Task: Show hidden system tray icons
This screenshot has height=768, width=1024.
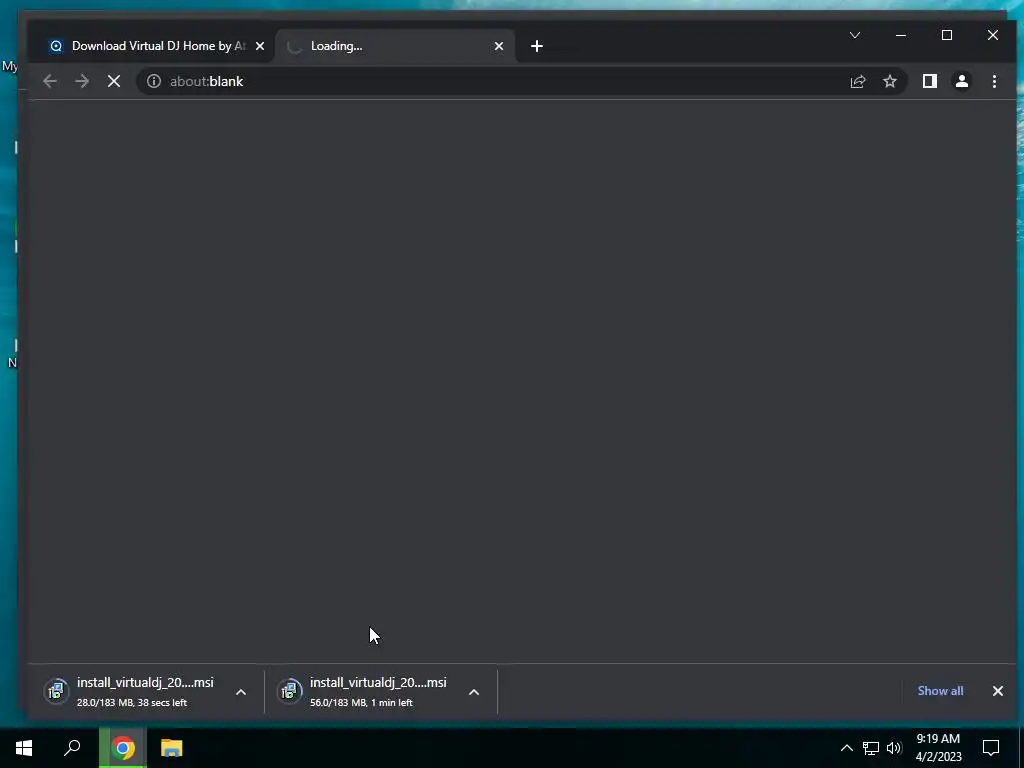Action: pos(846,748)
